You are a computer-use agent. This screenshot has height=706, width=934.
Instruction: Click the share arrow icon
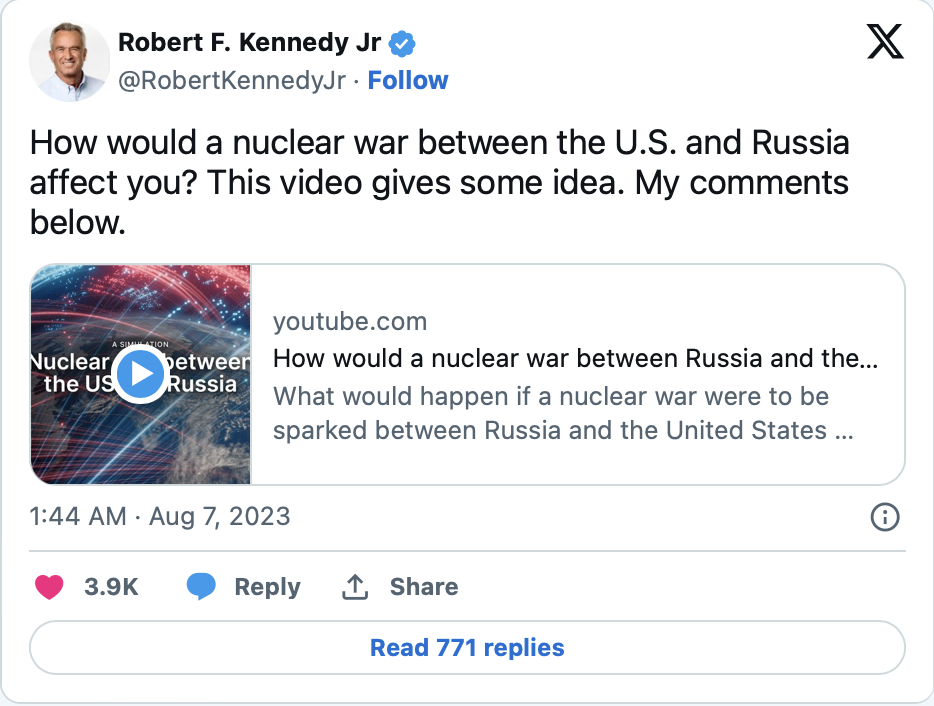tap(355, 587)
